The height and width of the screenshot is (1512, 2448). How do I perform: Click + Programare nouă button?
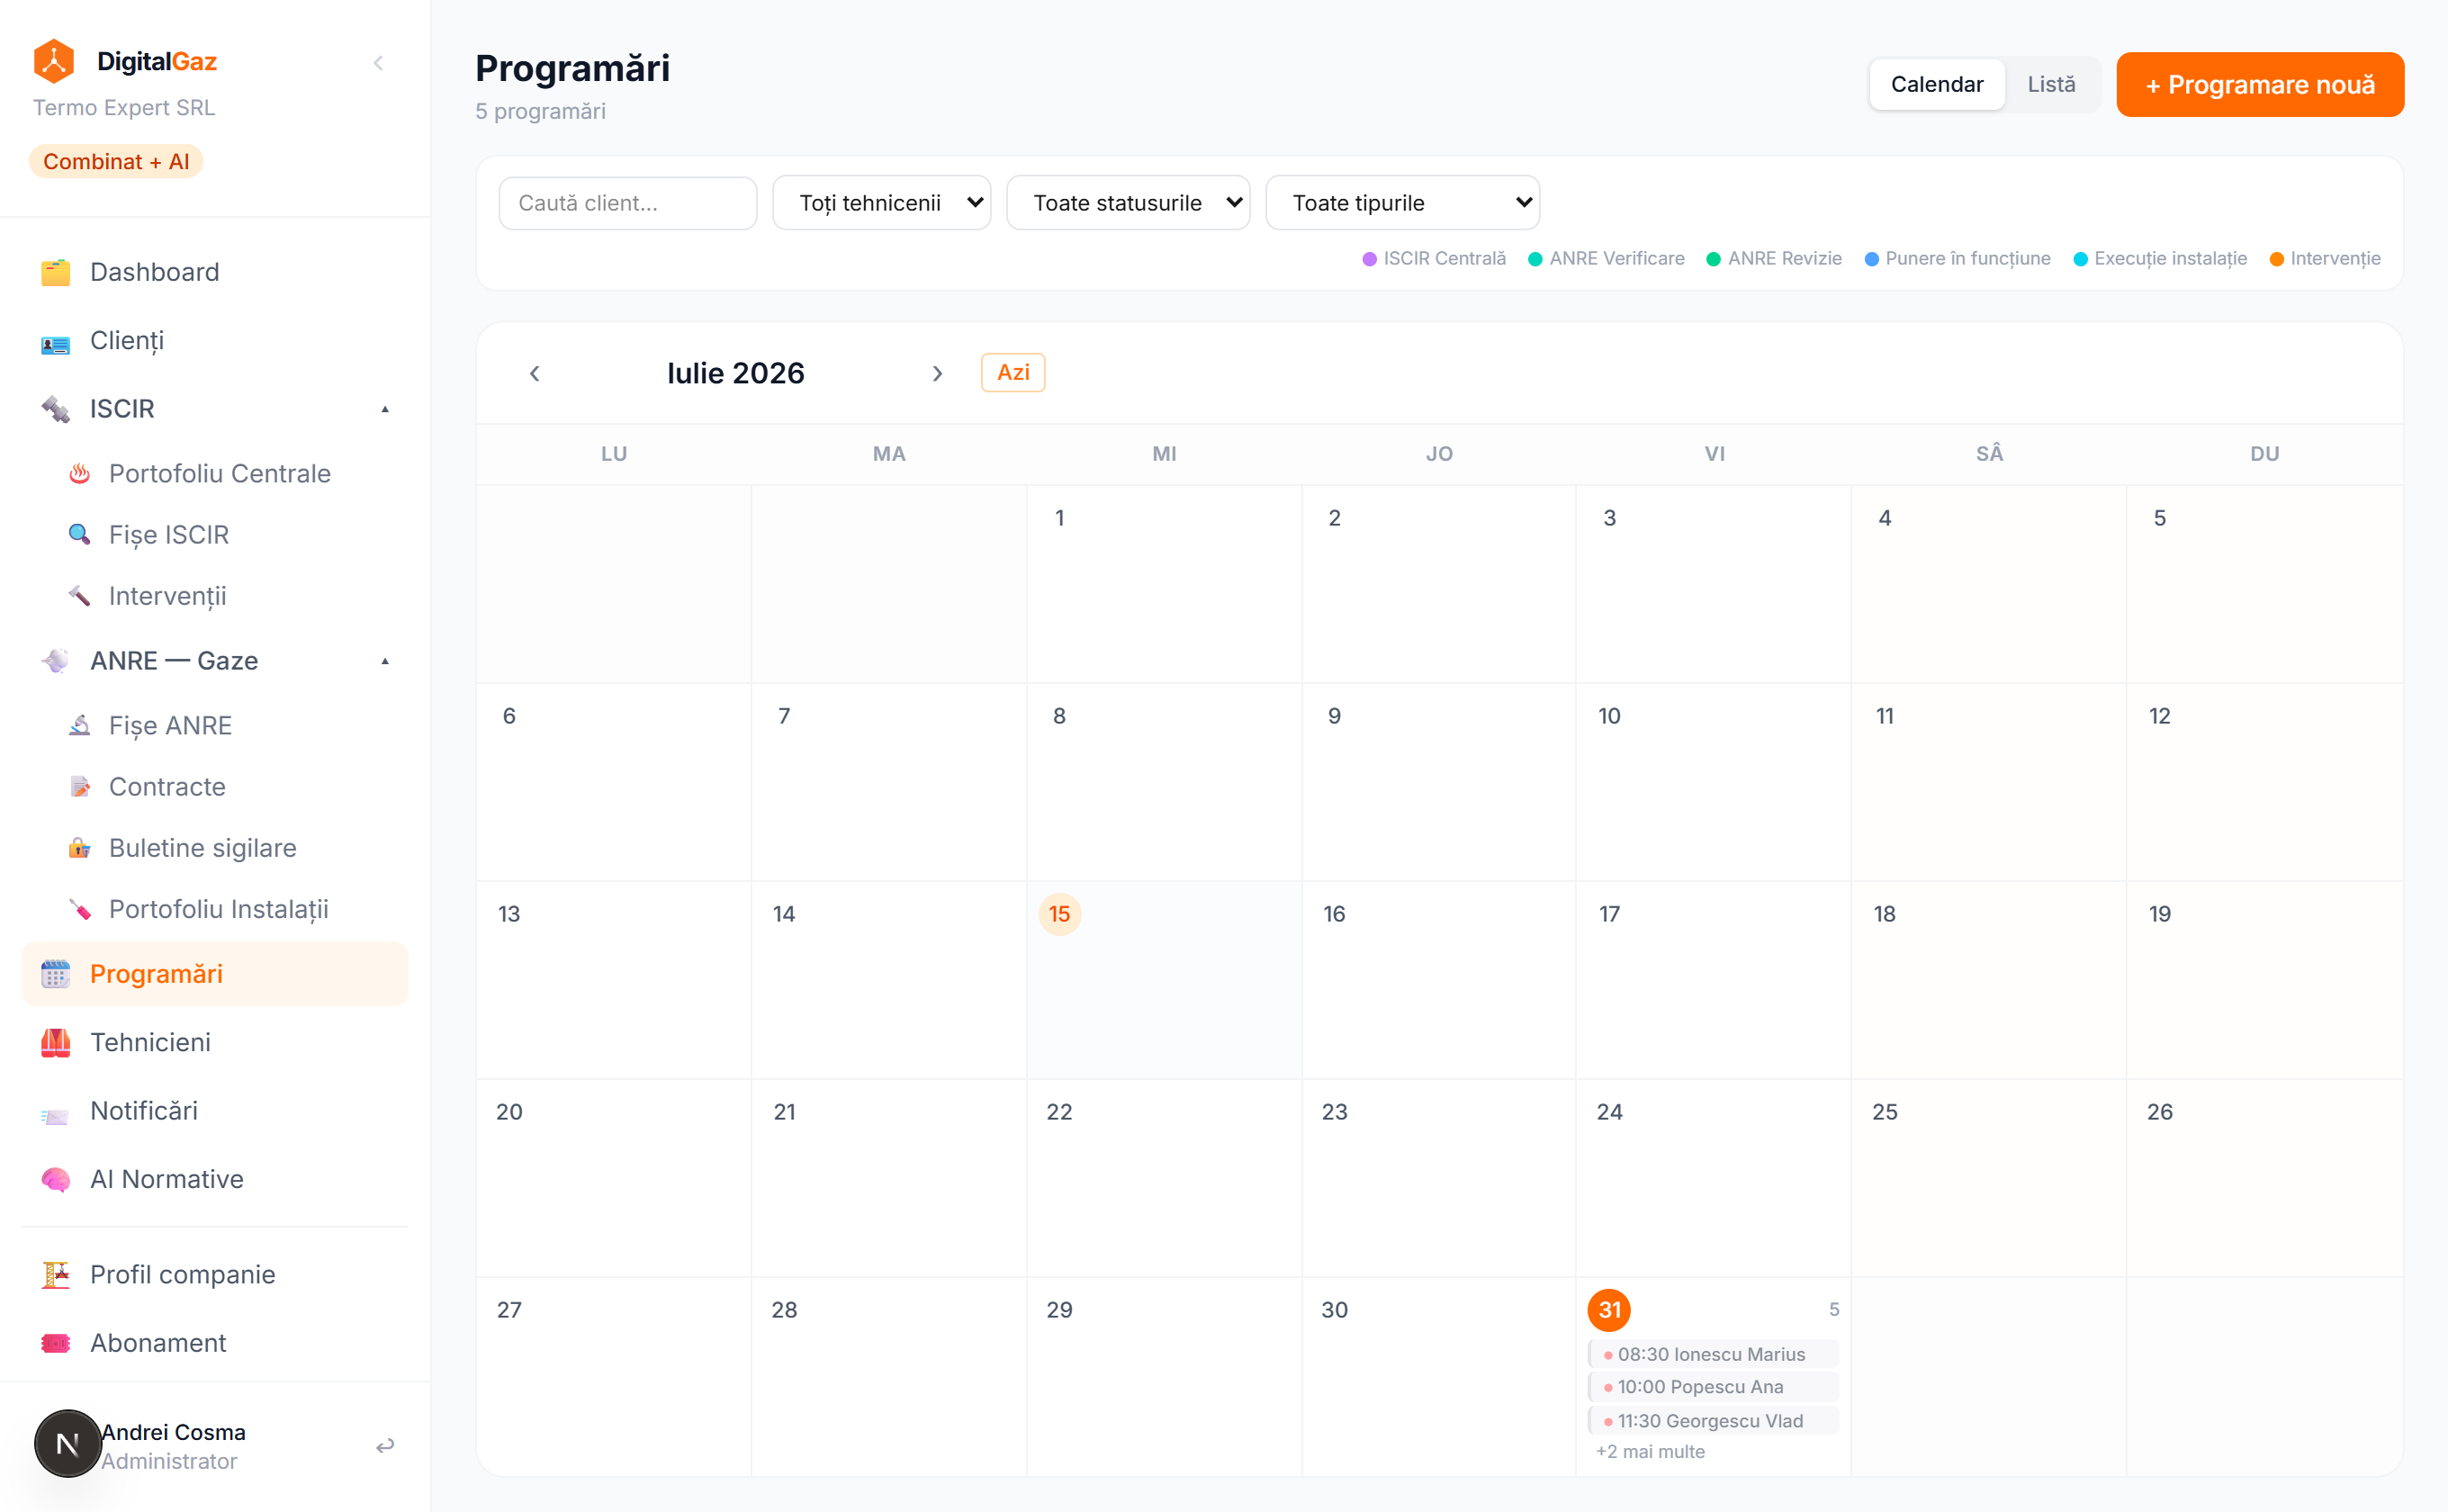click(2260, 85)
